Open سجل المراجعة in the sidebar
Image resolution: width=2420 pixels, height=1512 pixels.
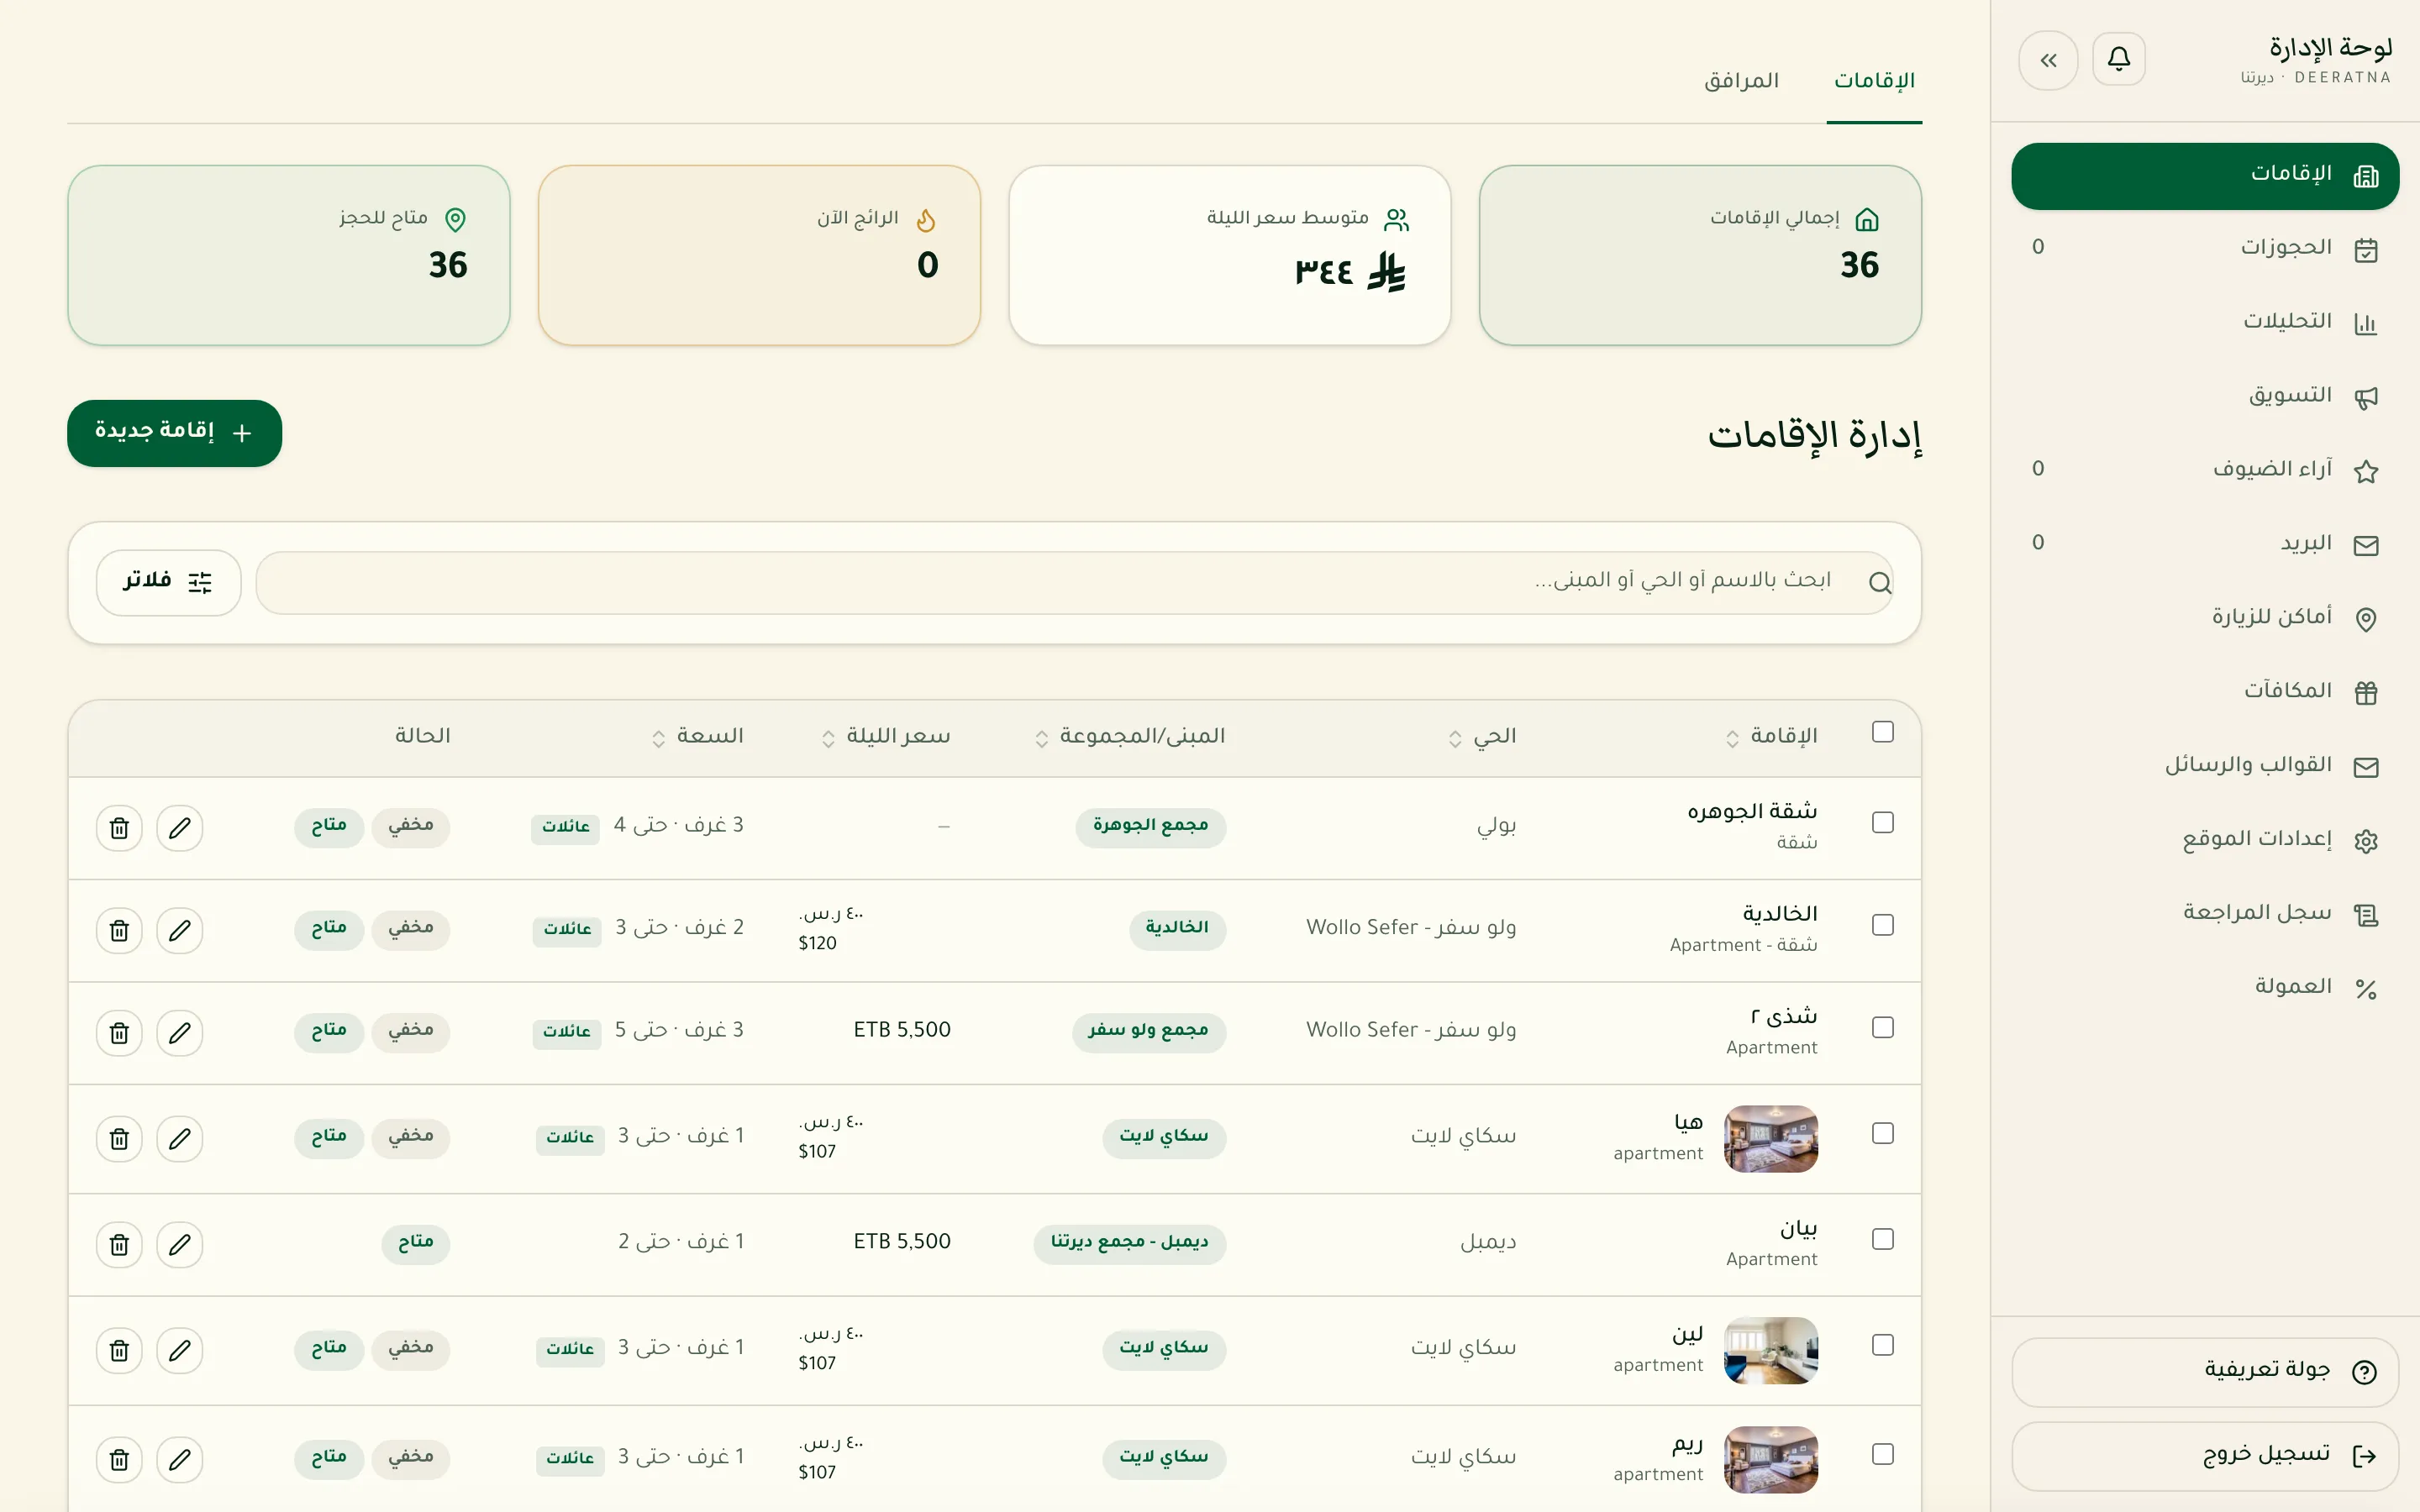(x=2205, y=914)
